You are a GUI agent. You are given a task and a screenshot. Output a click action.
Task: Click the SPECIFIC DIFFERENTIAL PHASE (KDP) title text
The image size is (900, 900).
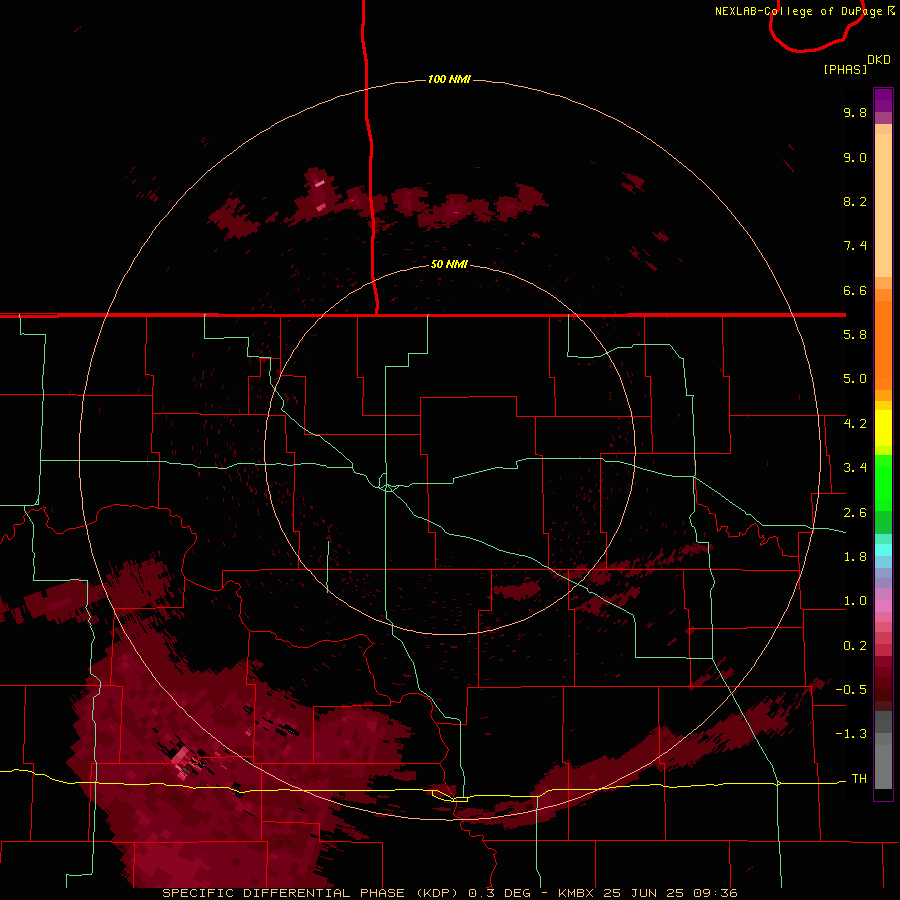coord(312,893)
